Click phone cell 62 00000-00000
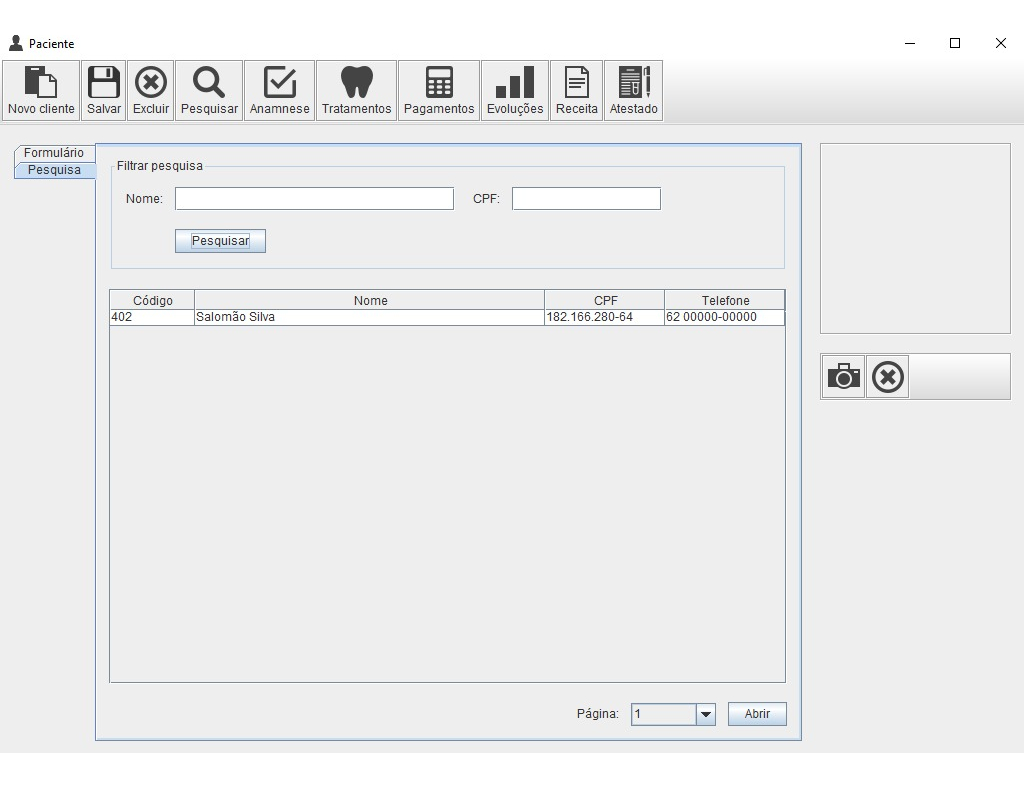1024x788 pixels. click(725, 317)
